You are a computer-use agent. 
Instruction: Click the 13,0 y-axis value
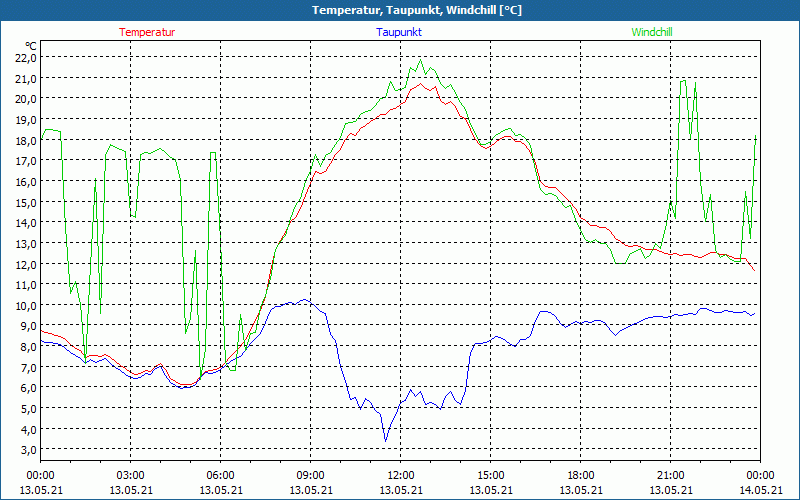pyautogui.click(x=26, y=243)
